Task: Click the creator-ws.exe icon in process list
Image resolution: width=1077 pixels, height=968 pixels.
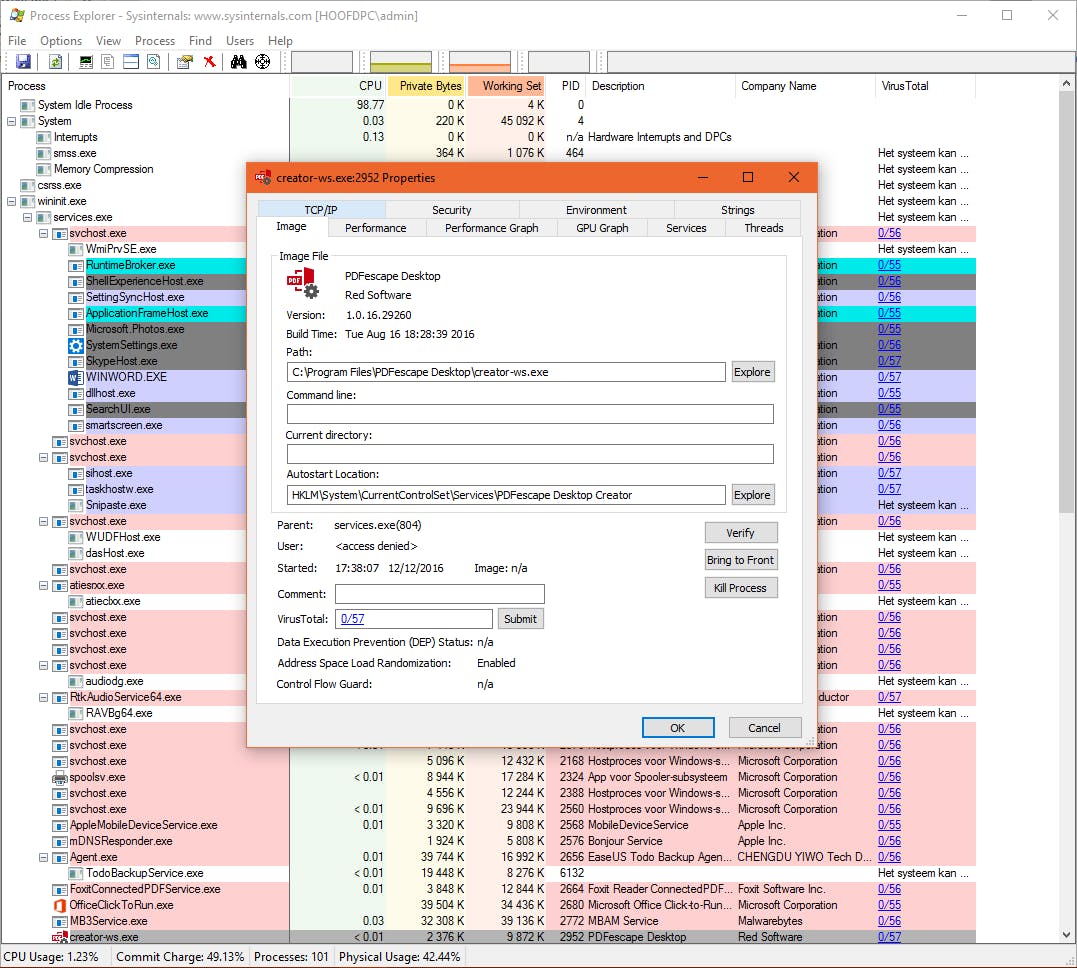Action: (60, 937)
